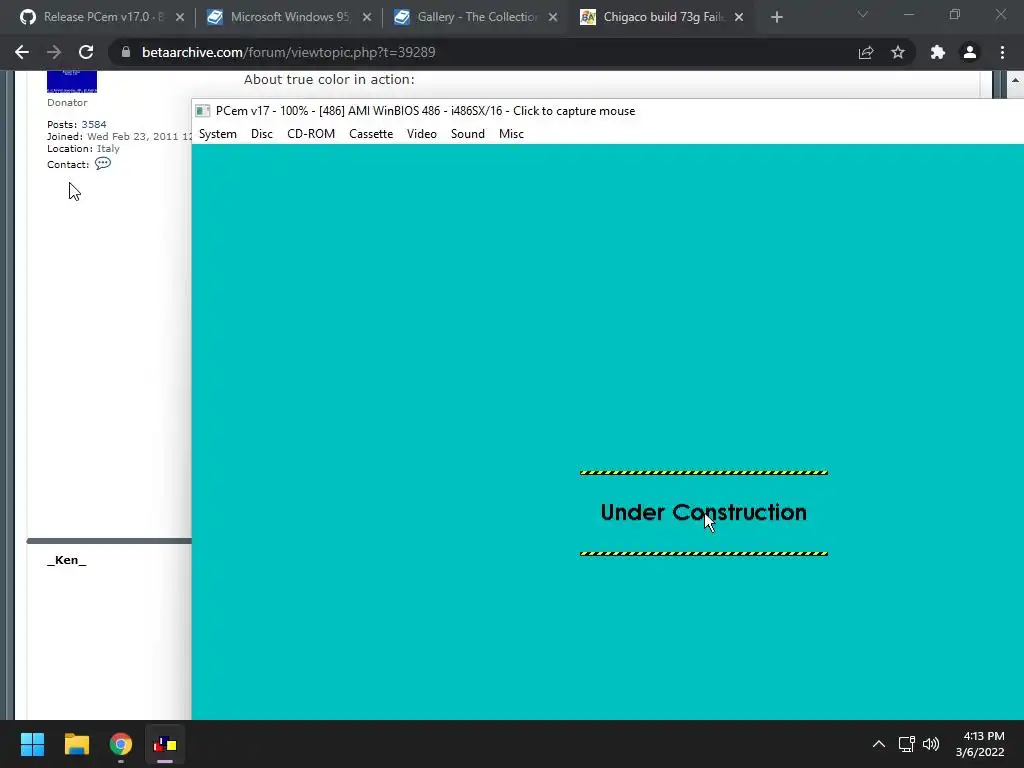Open the Chrome profile icon
This screenshot has height=768, width=1024.
[970, 52]
